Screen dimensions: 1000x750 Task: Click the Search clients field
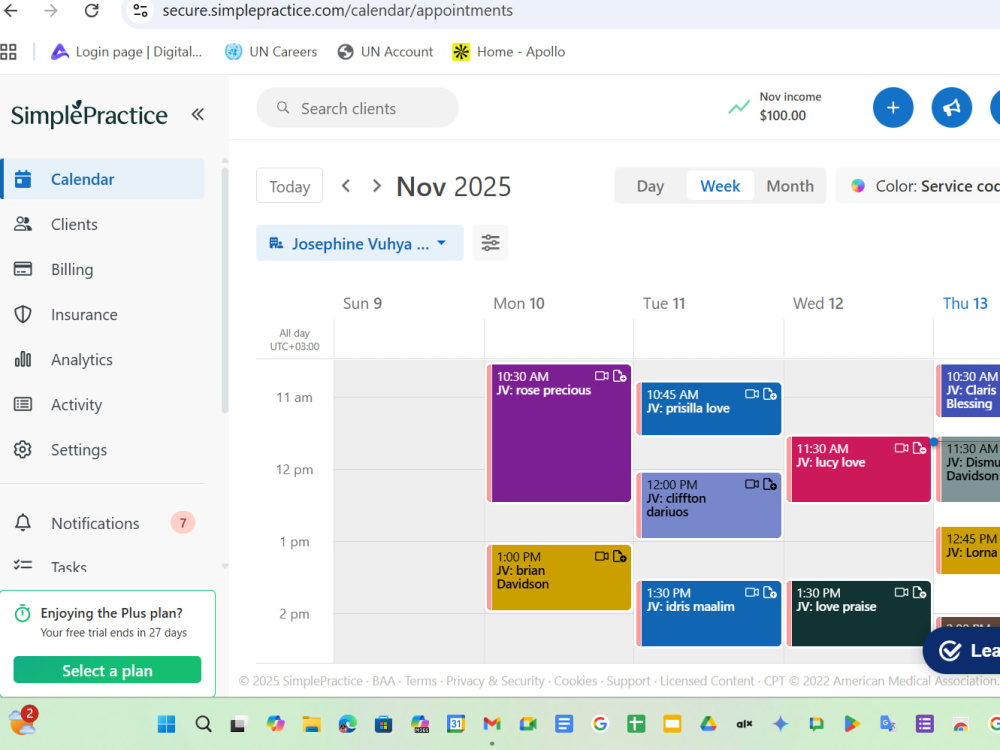coord(357,108)
